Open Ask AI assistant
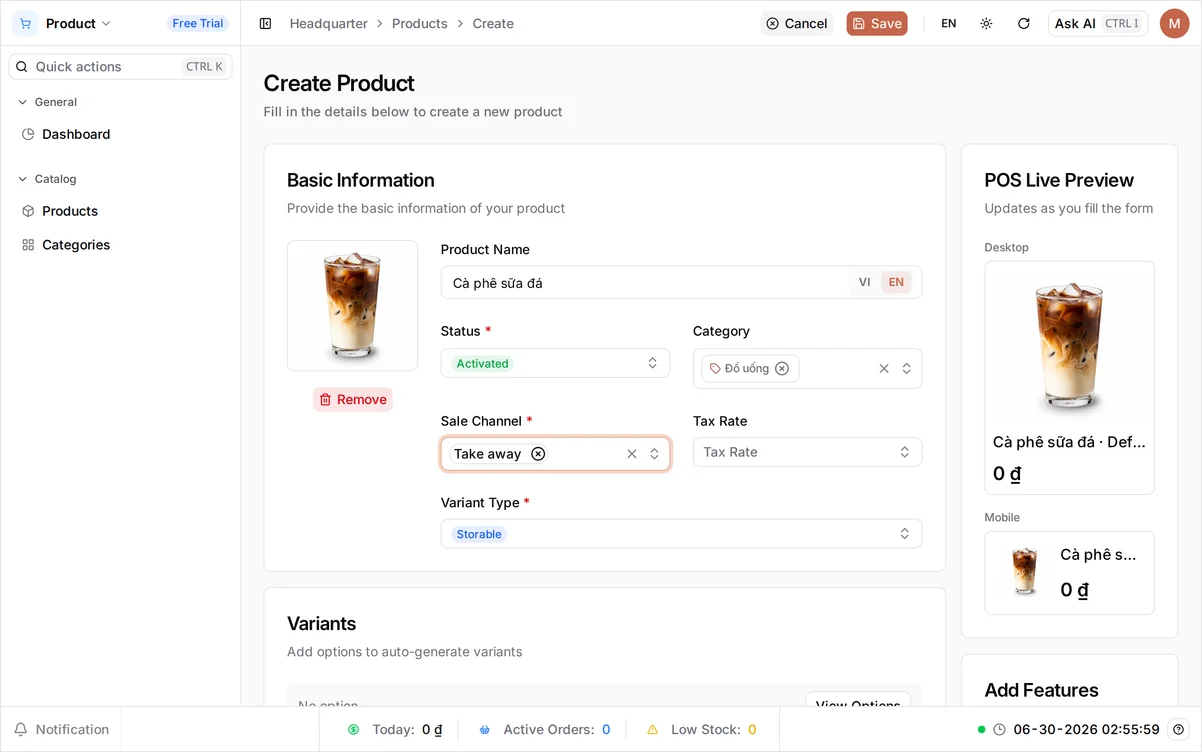The height and width of the screenshot is (752, 1202). click(x=1098, y=23)
